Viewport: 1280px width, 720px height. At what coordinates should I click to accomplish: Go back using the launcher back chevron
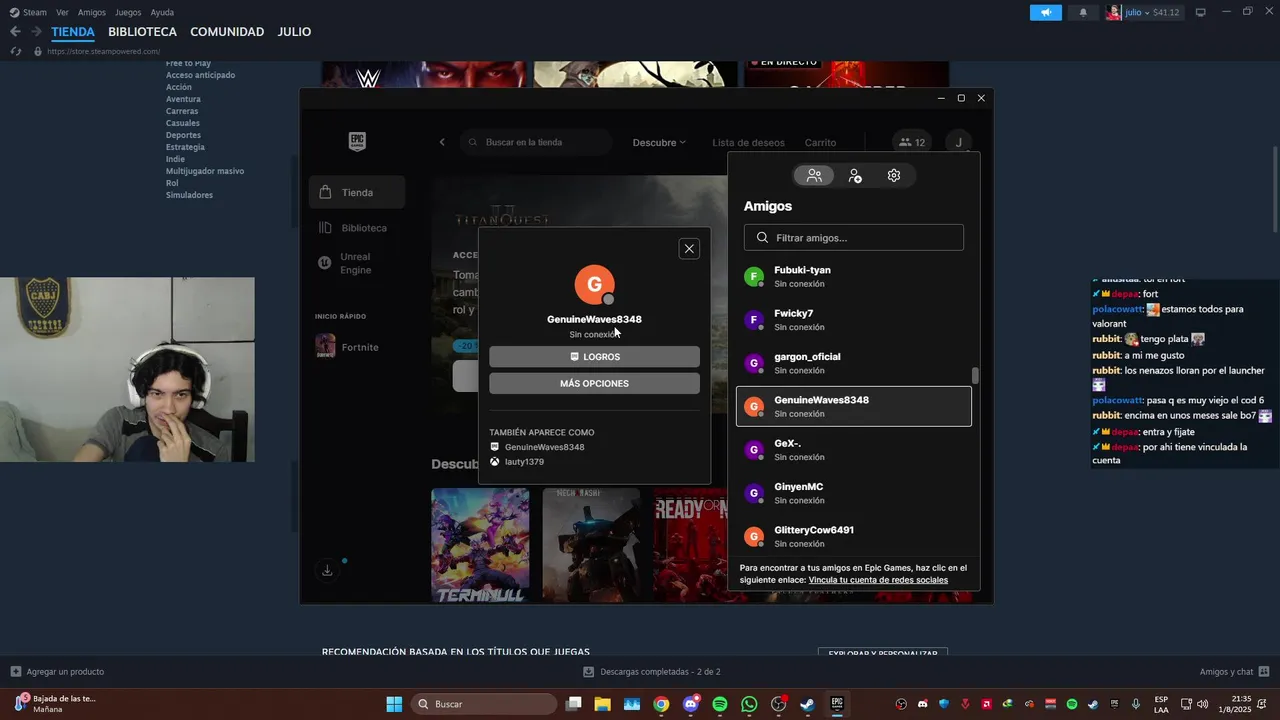coord(442,142)
